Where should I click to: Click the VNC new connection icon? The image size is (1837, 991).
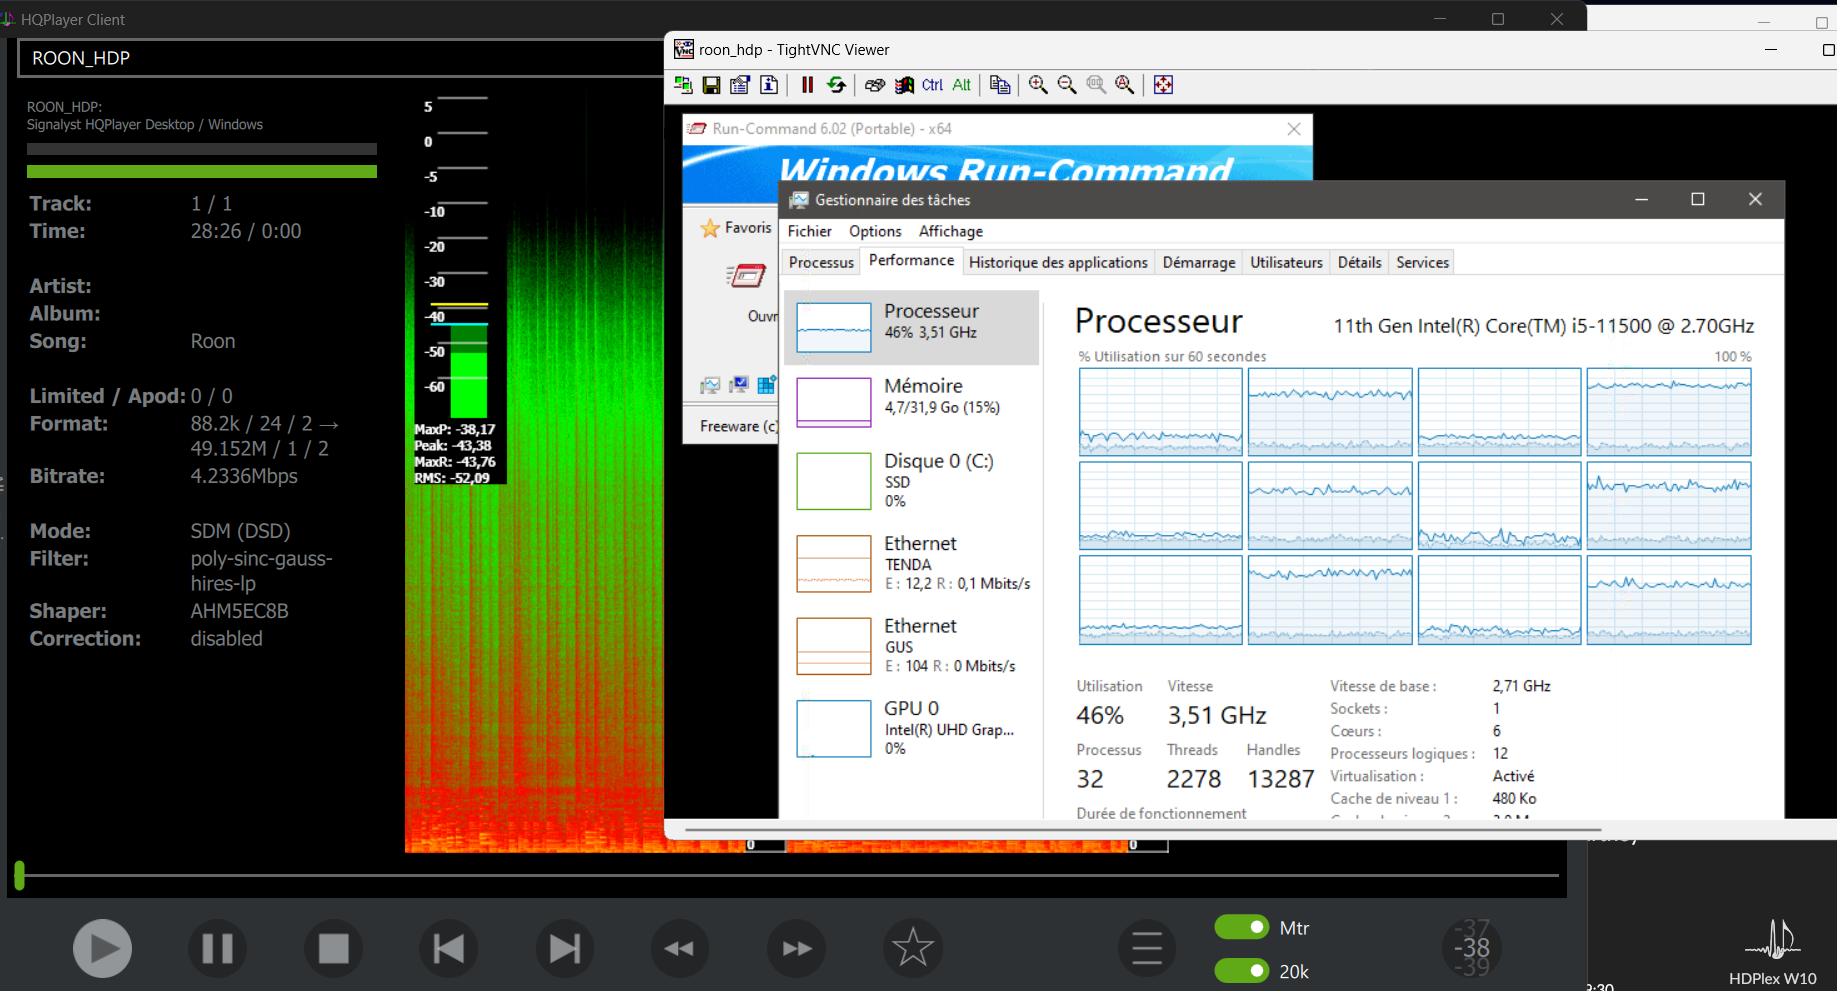(x=683, y=85)
